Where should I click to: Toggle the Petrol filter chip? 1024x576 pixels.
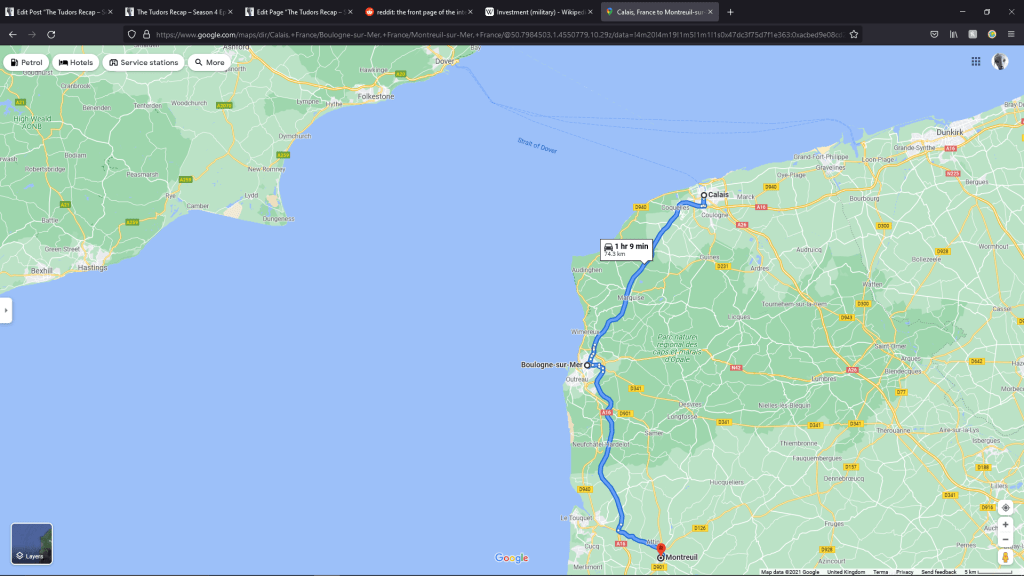27,62
